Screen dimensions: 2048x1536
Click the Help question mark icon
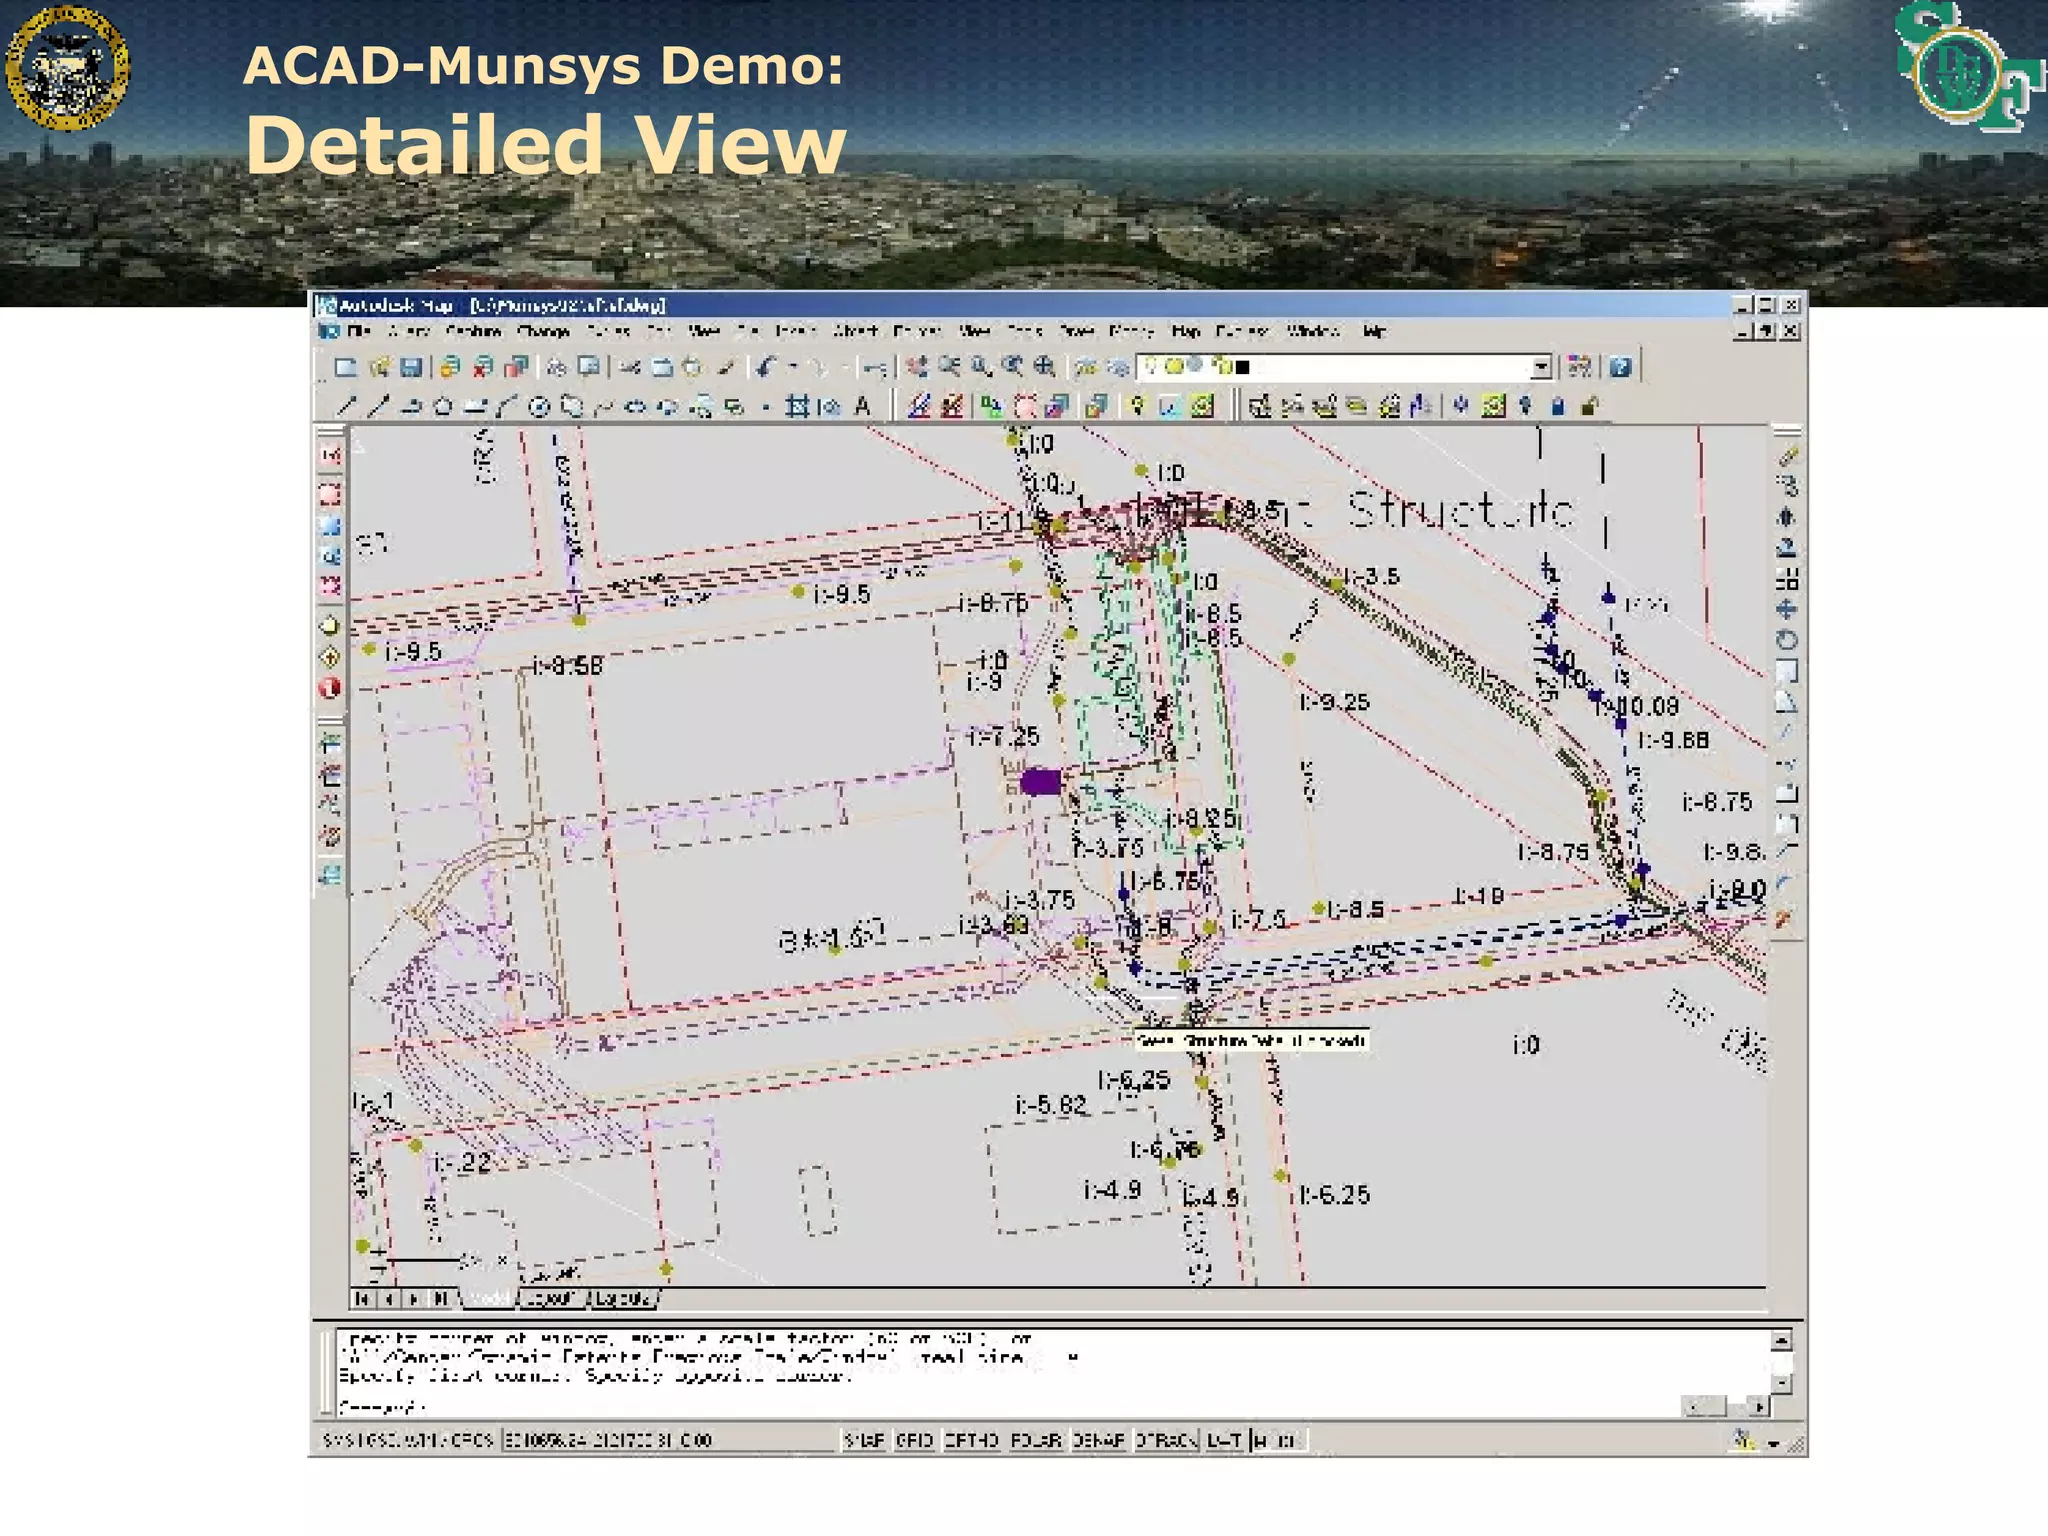tap(1621, 367)
